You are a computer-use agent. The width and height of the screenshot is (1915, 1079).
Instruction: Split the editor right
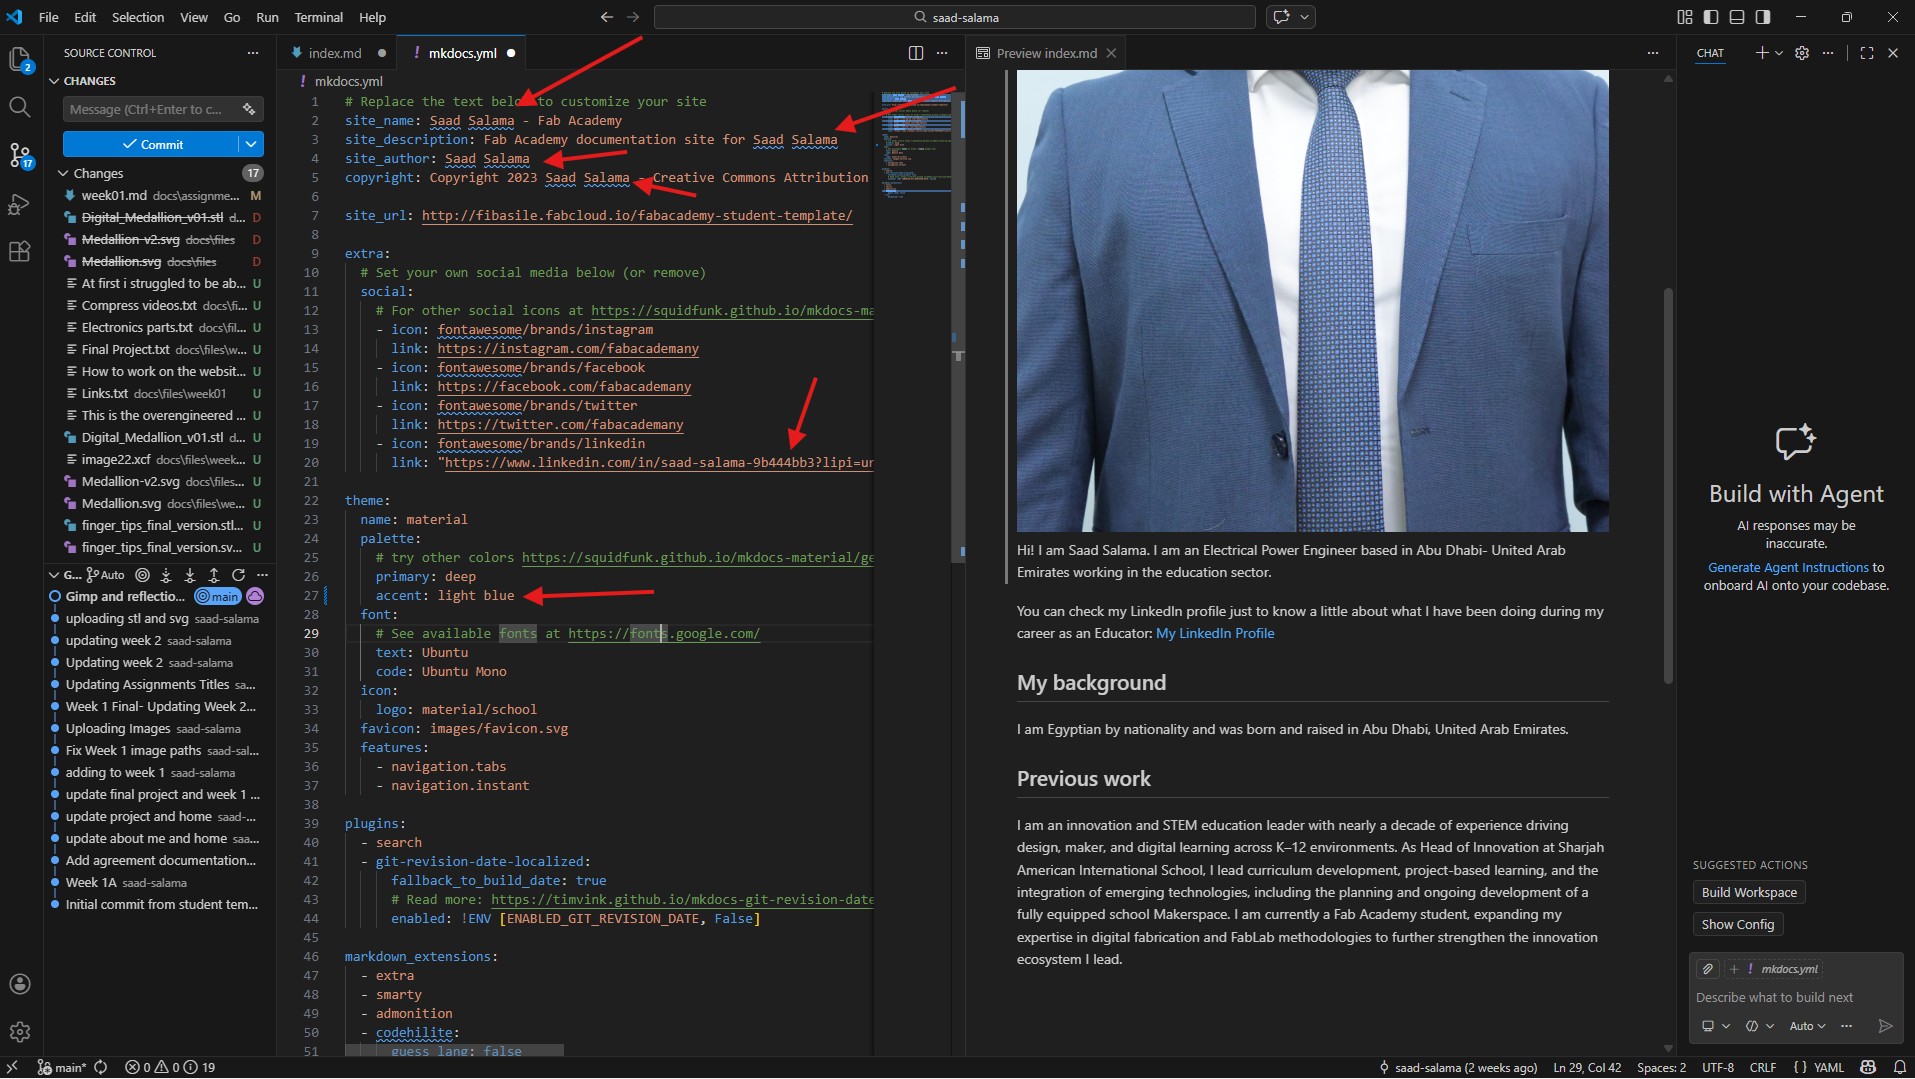coord(916,53)
